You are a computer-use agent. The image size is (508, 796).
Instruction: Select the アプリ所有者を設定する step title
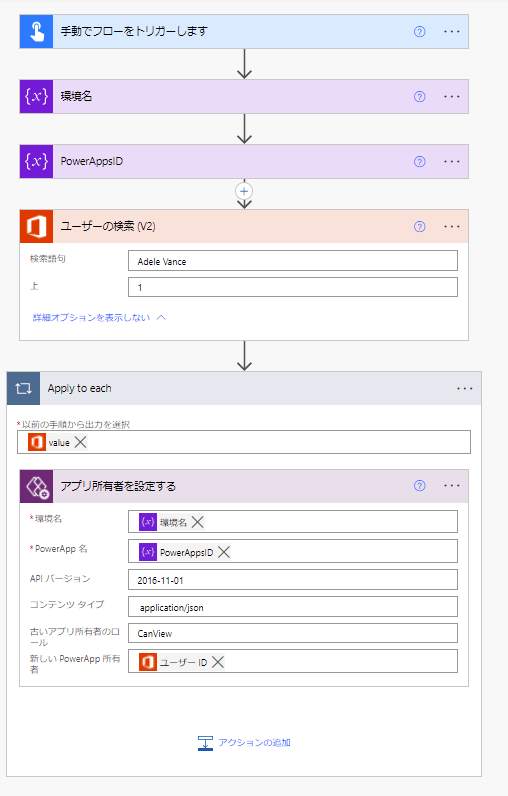coord(118,486)
